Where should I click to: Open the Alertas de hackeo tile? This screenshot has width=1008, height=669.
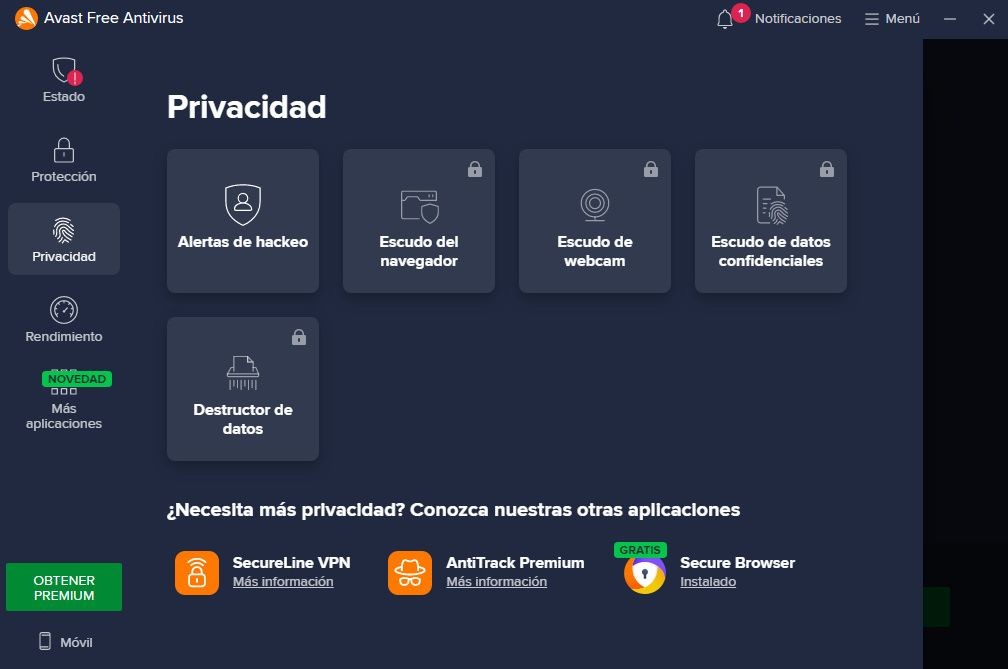[243, 221]
